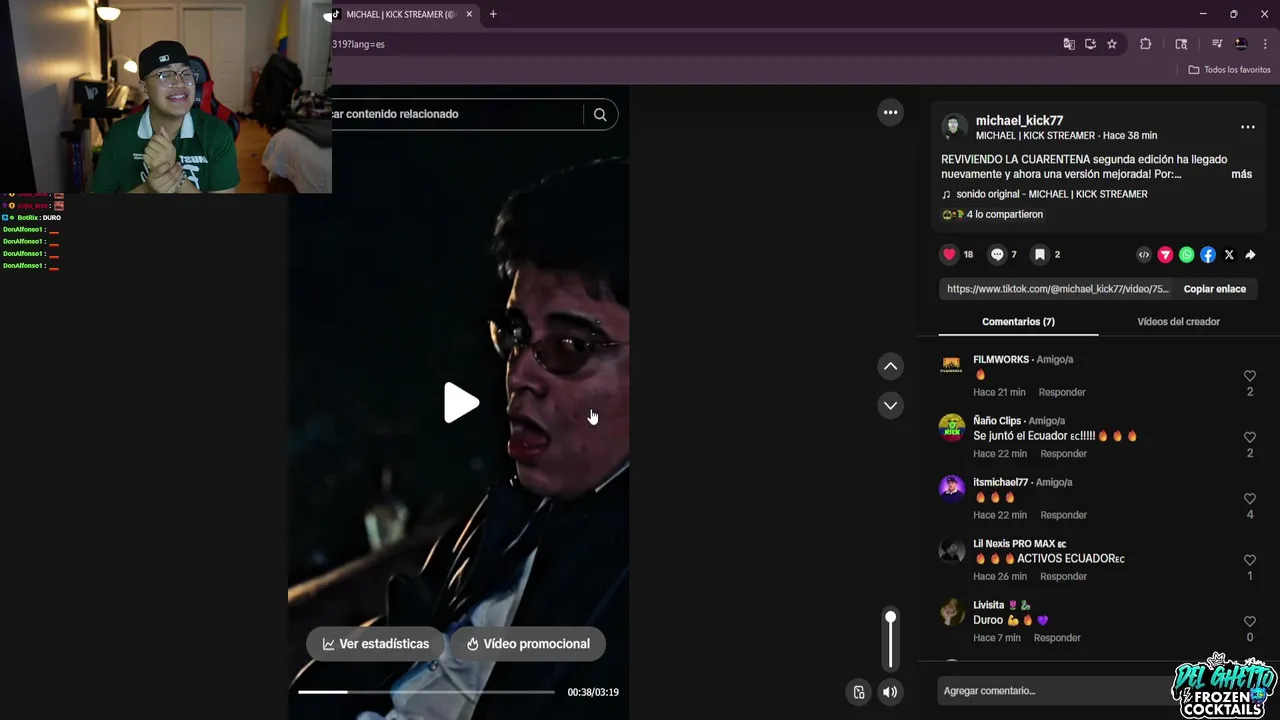Viewport: 1280px width, 720px height.
Task: Share via the red send-to-friends icon
Action: (x=1165, y=255)
